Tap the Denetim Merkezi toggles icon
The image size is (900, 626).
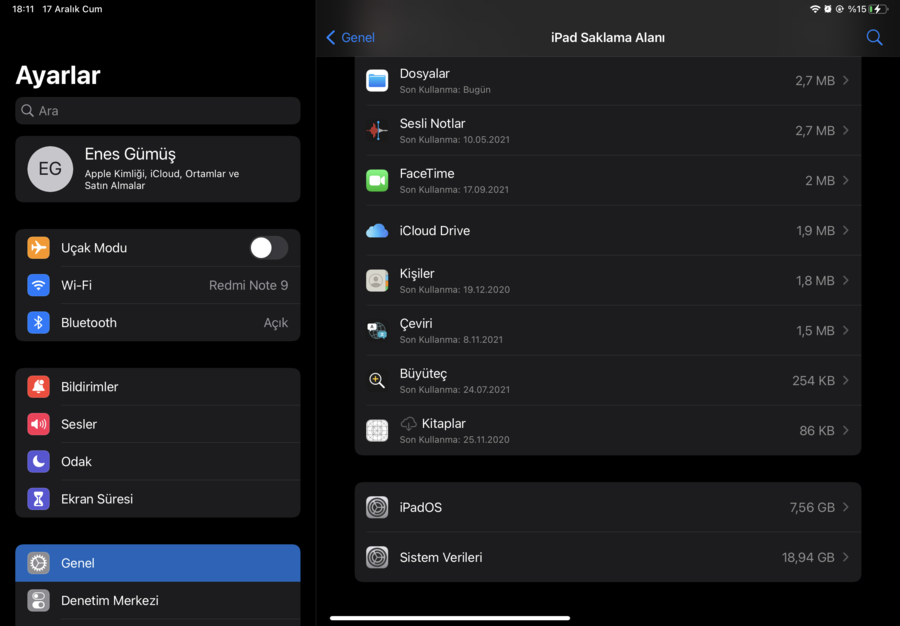pyautogui.click(x=38, y=600)
